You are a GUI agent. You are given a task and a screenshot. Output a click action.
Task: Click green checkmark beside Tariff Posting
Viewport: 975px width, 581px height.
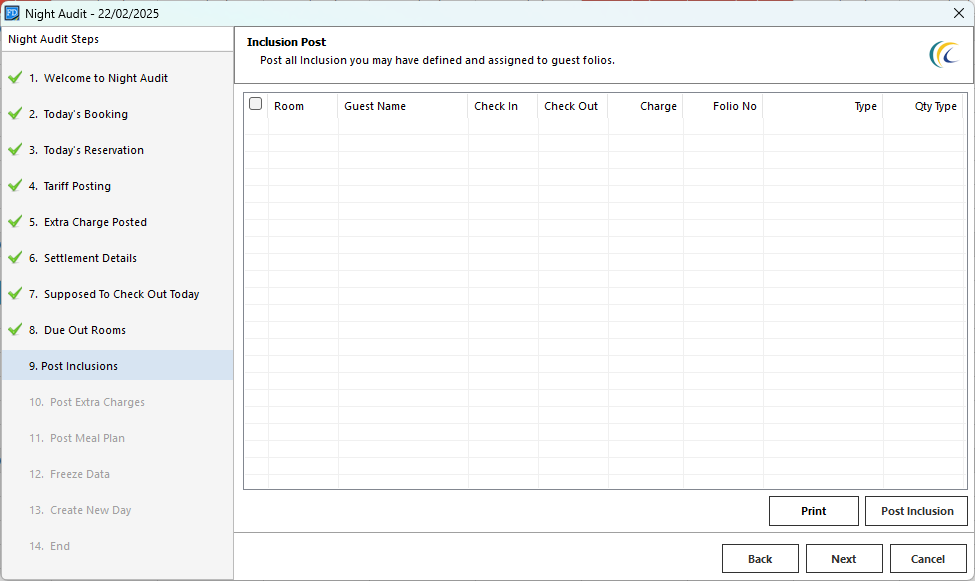[x=15, y=186]
